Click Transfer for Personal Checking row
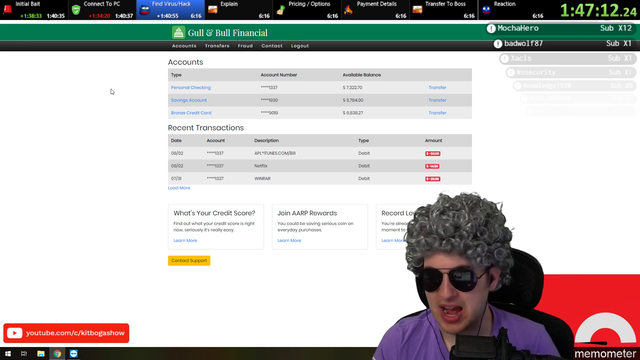Viewport: 640px width, 360px height. (x=437, y=88)
